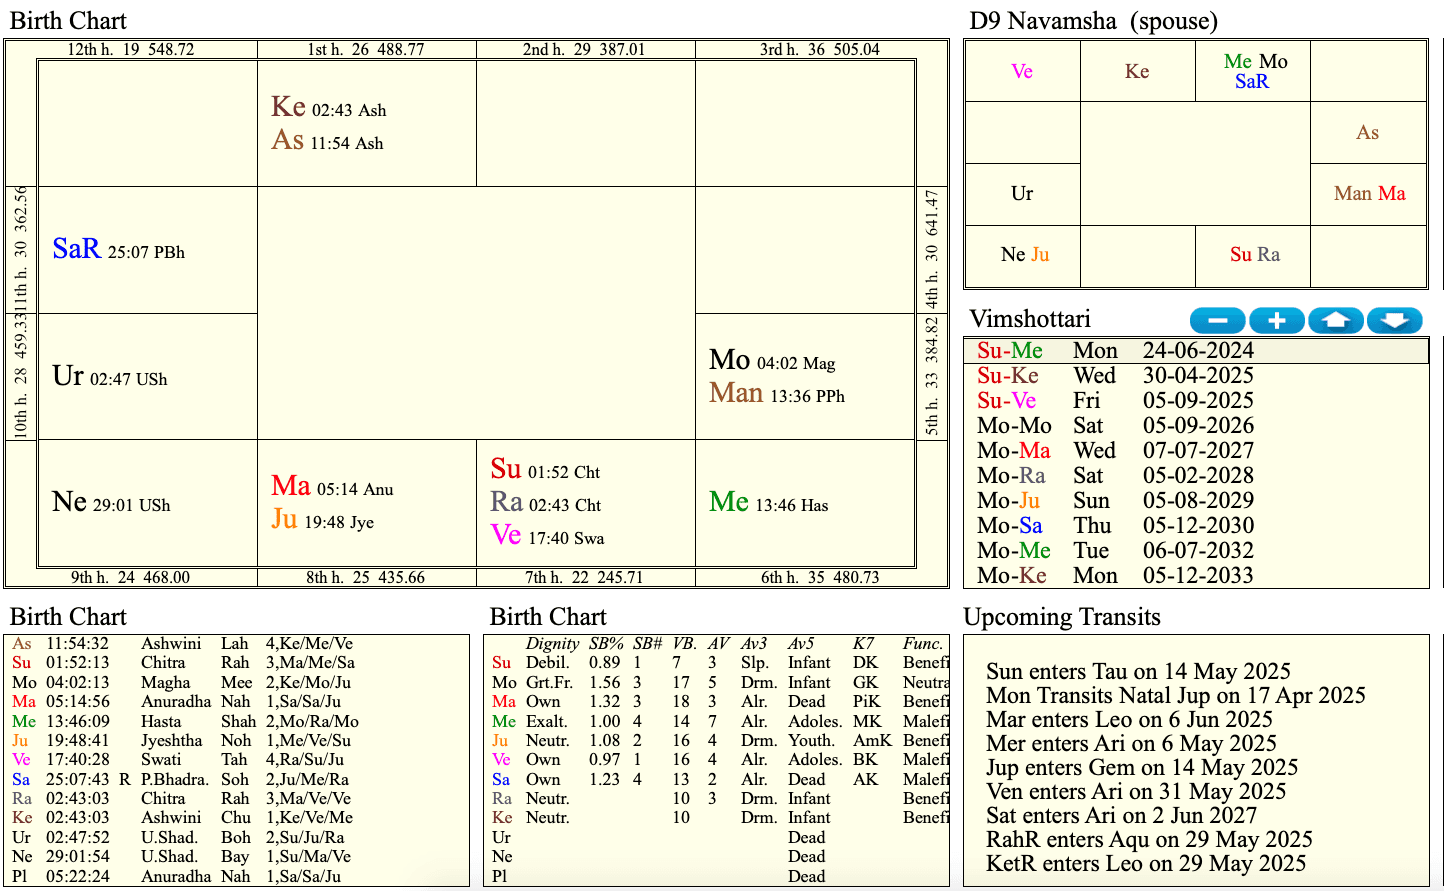Click the 'SB%' column header

click(605, 644)
